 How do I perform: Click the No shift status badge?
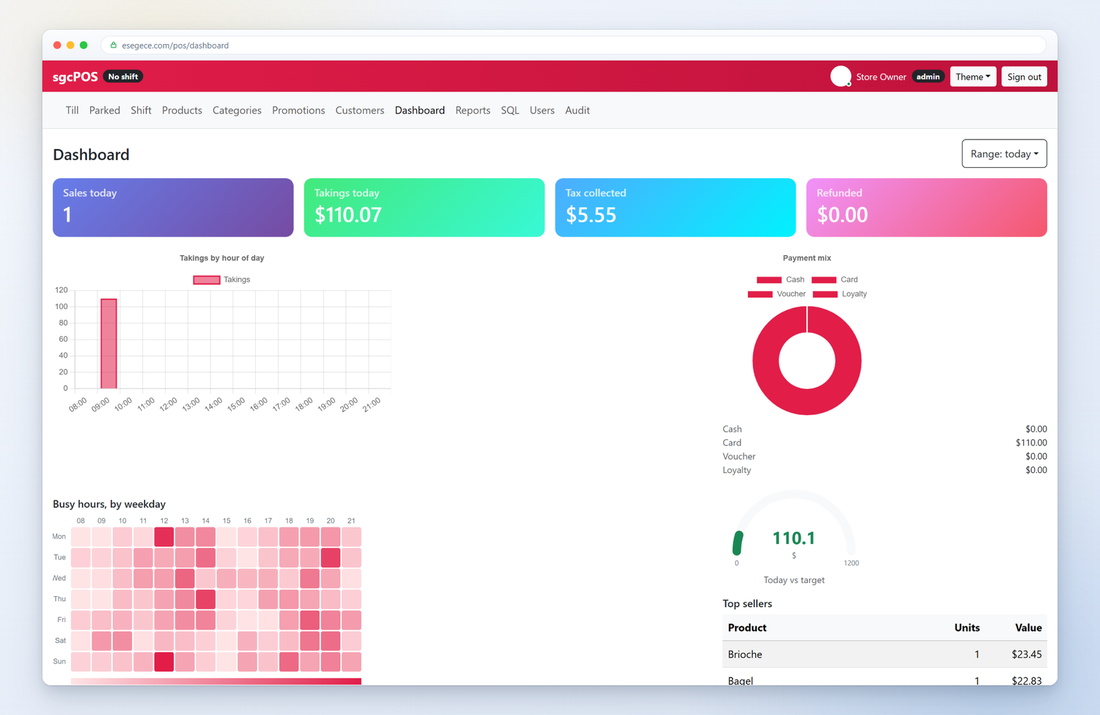pos(123,76)
